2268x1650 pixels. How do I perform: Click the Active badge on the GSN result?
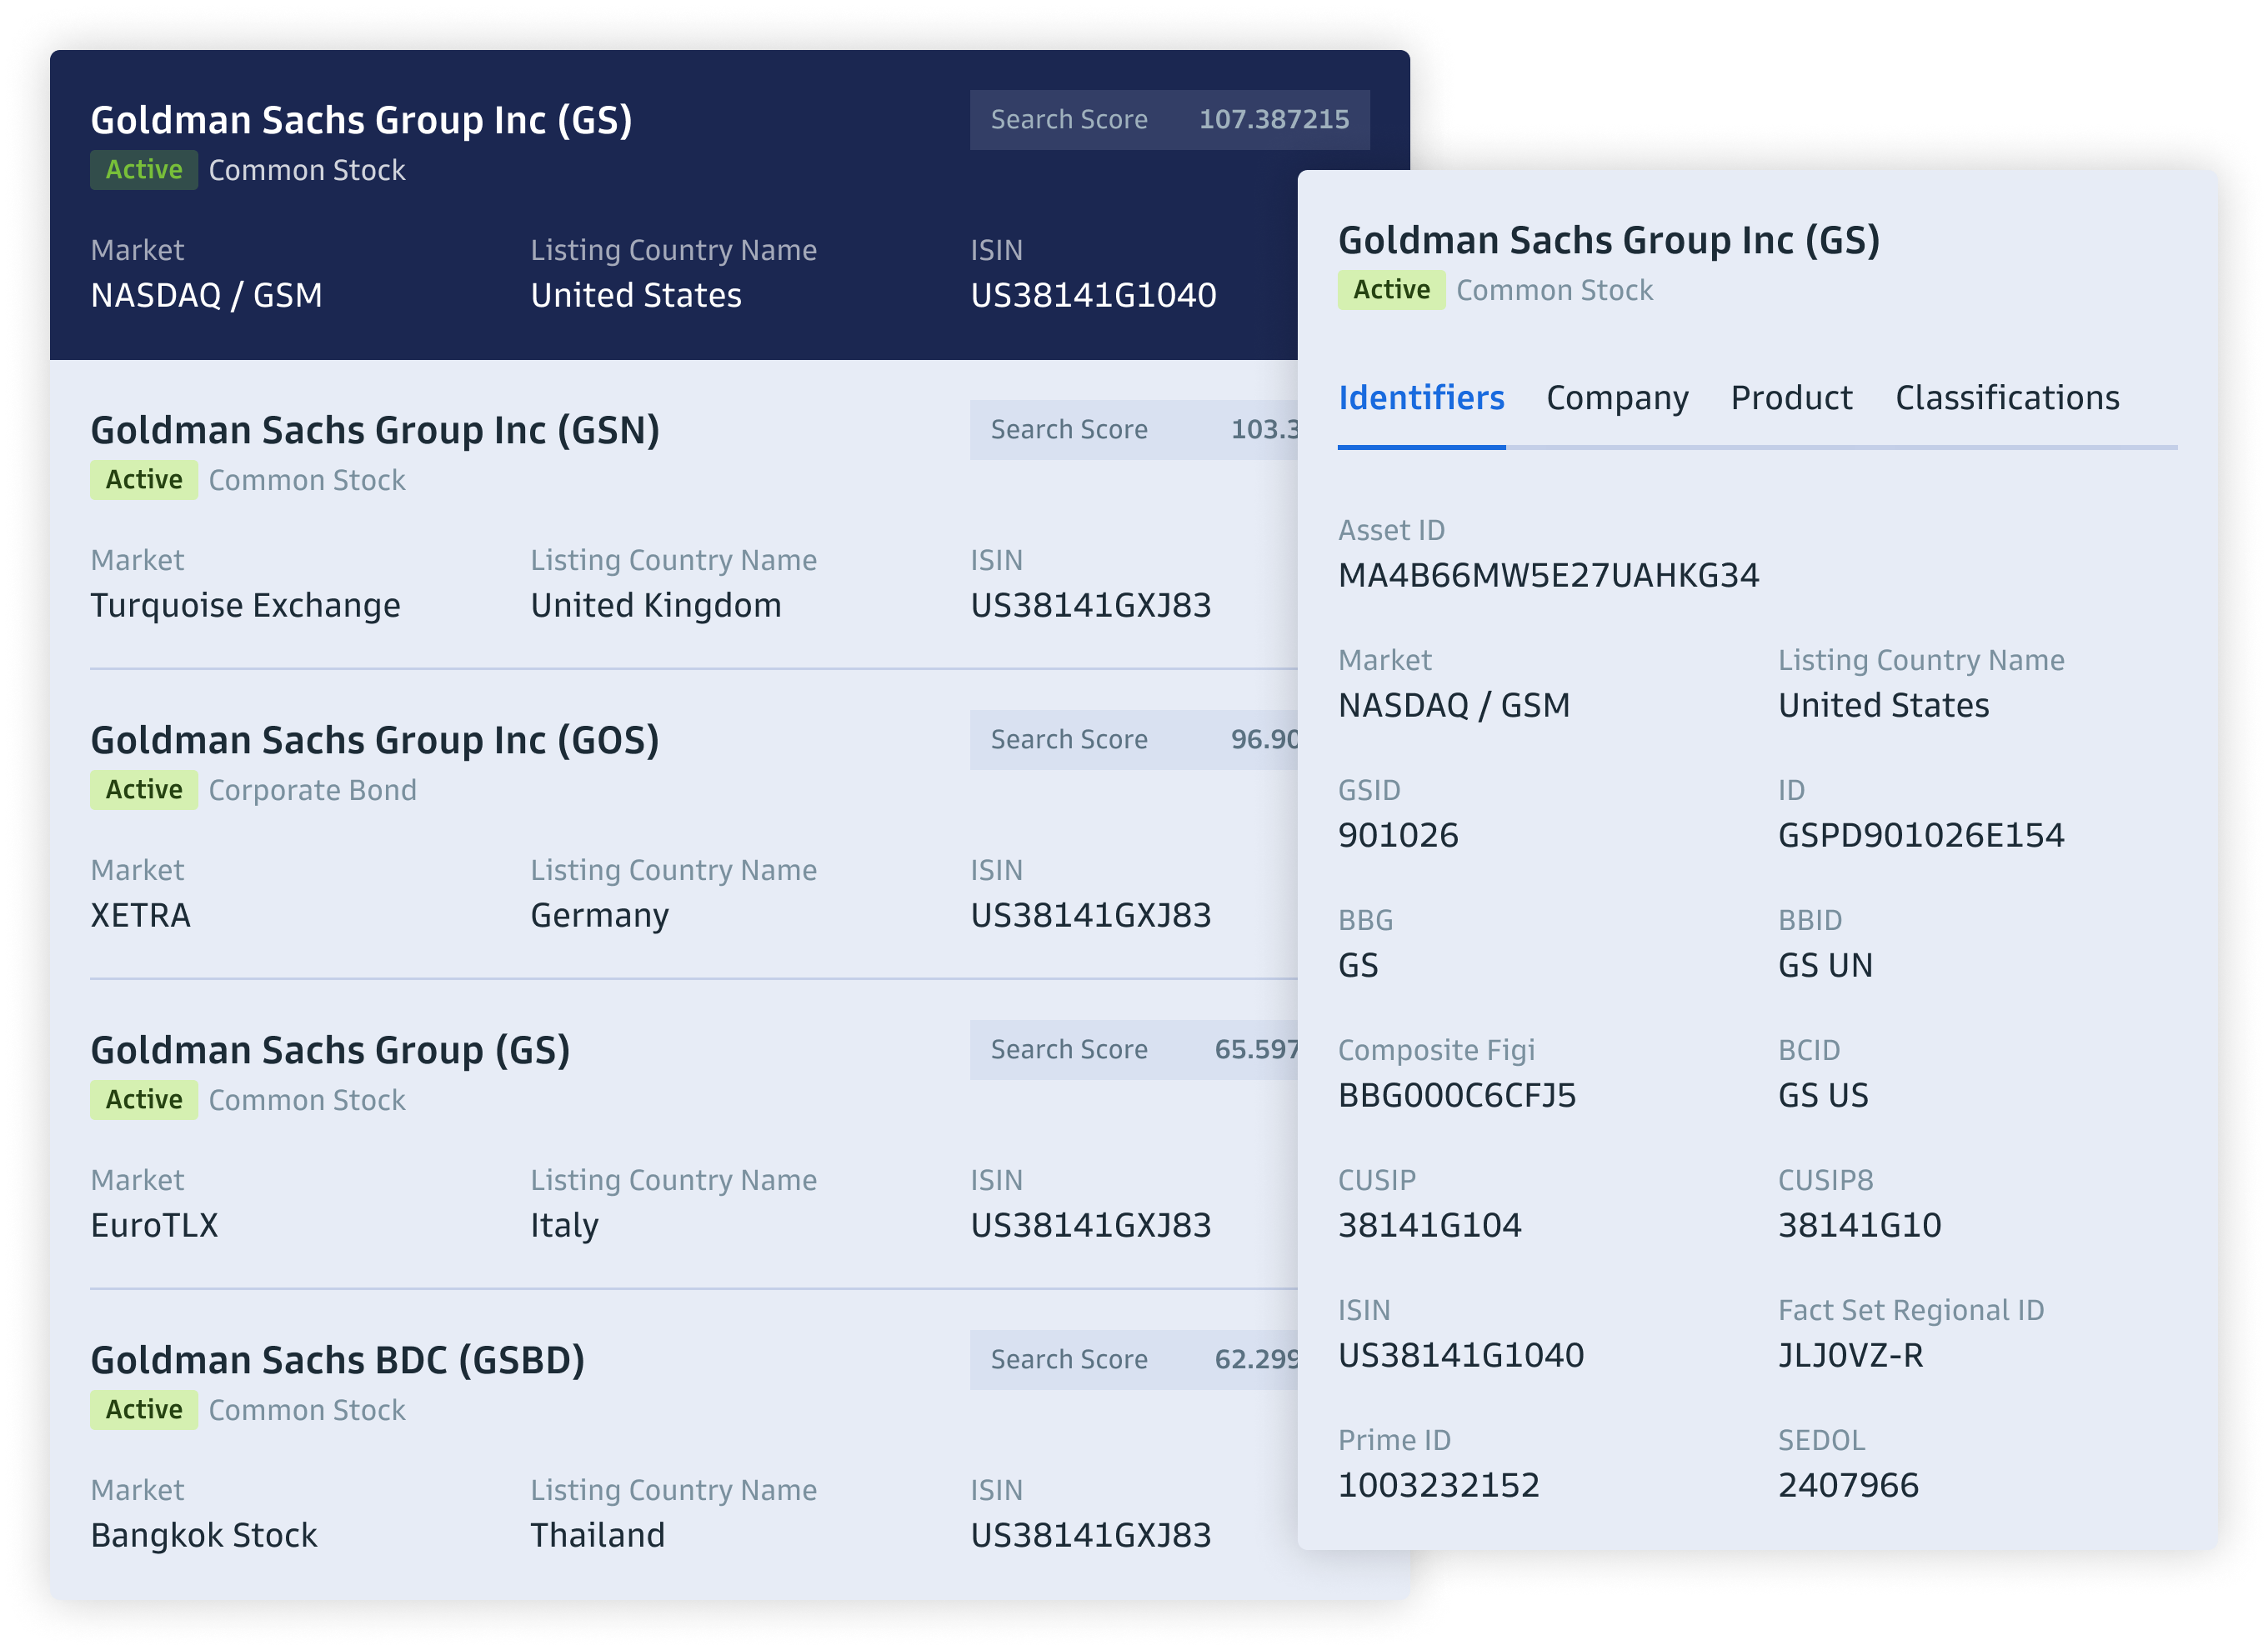click(144, 480)
